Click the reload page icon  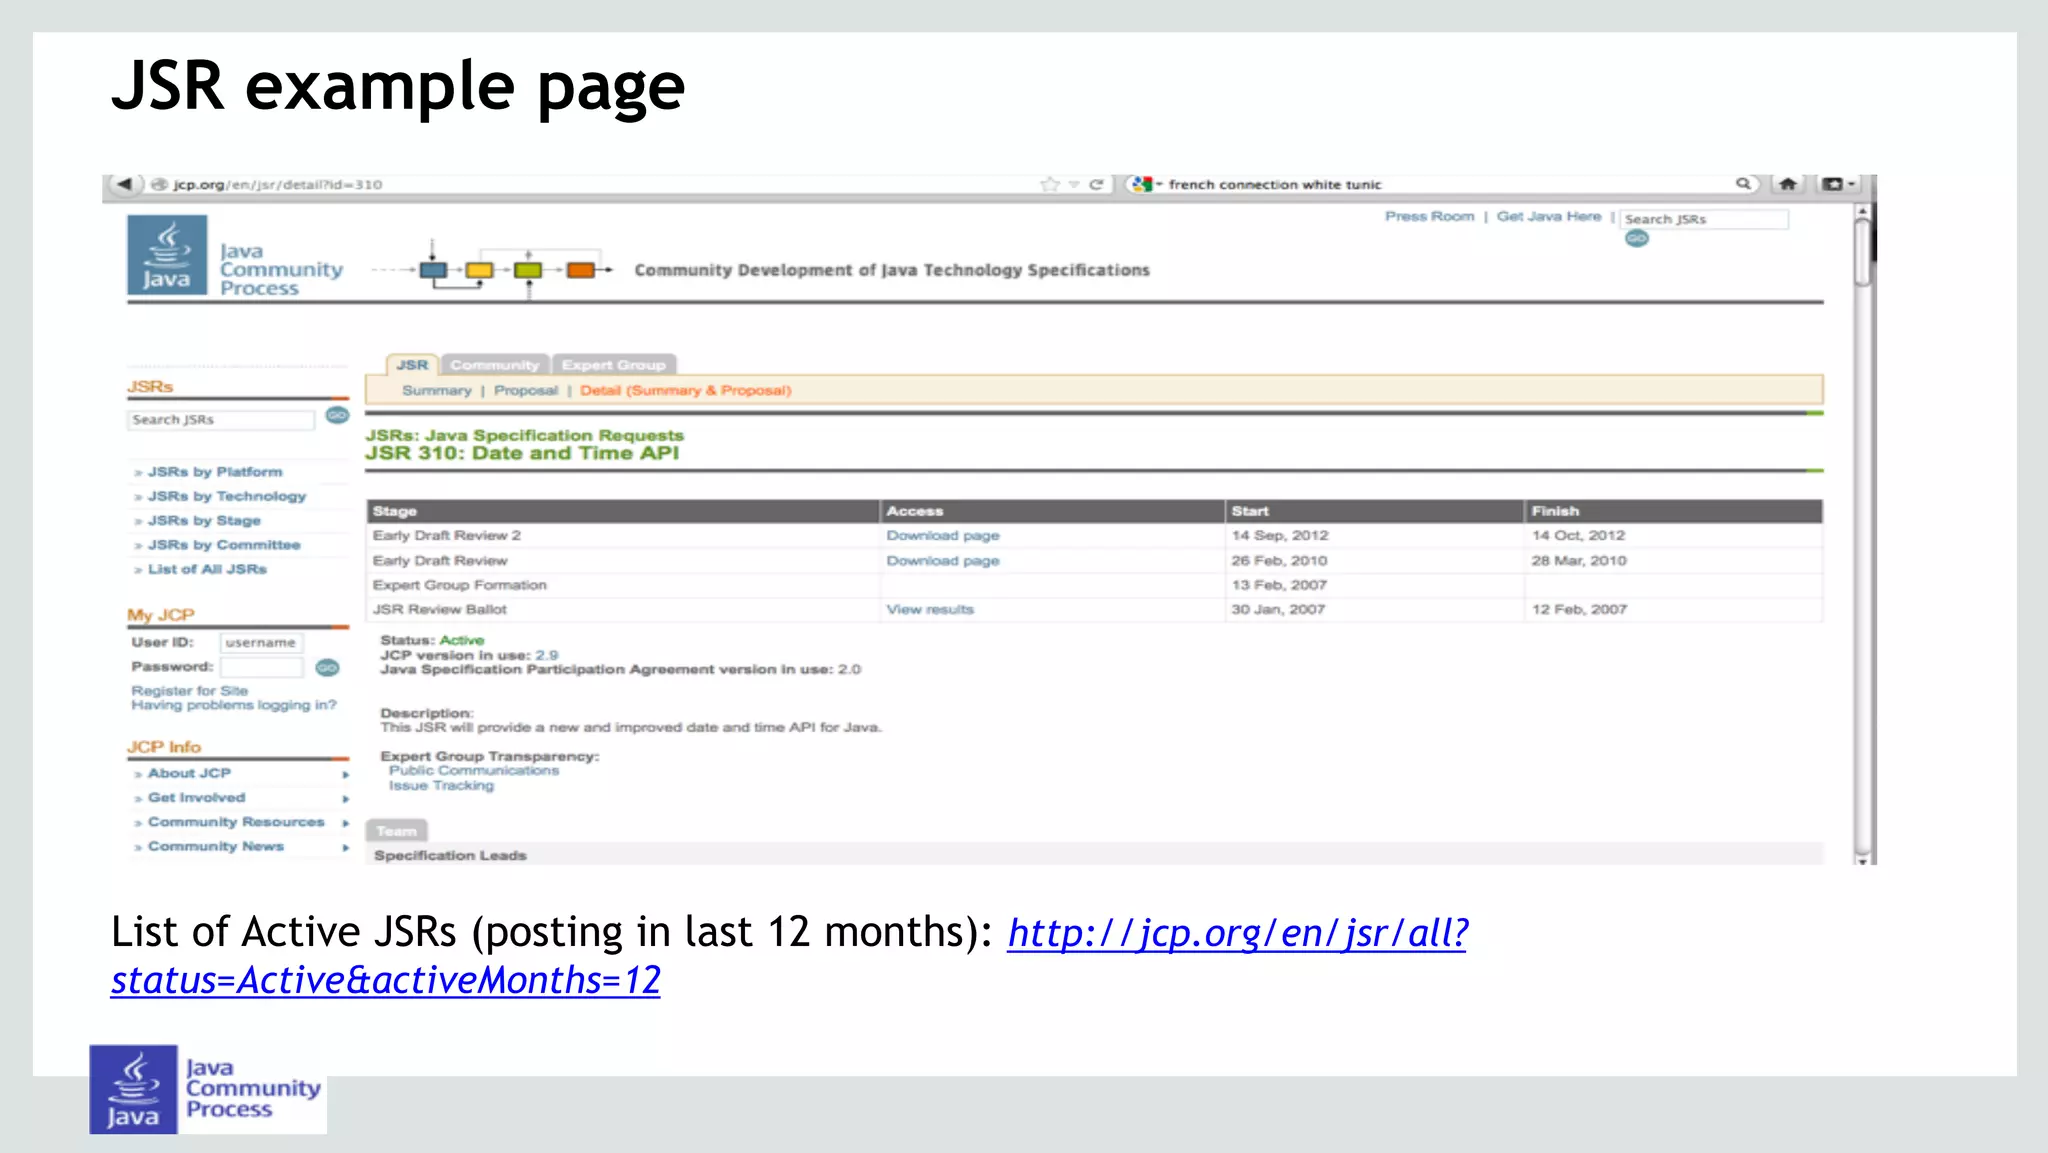(1096, 184)
